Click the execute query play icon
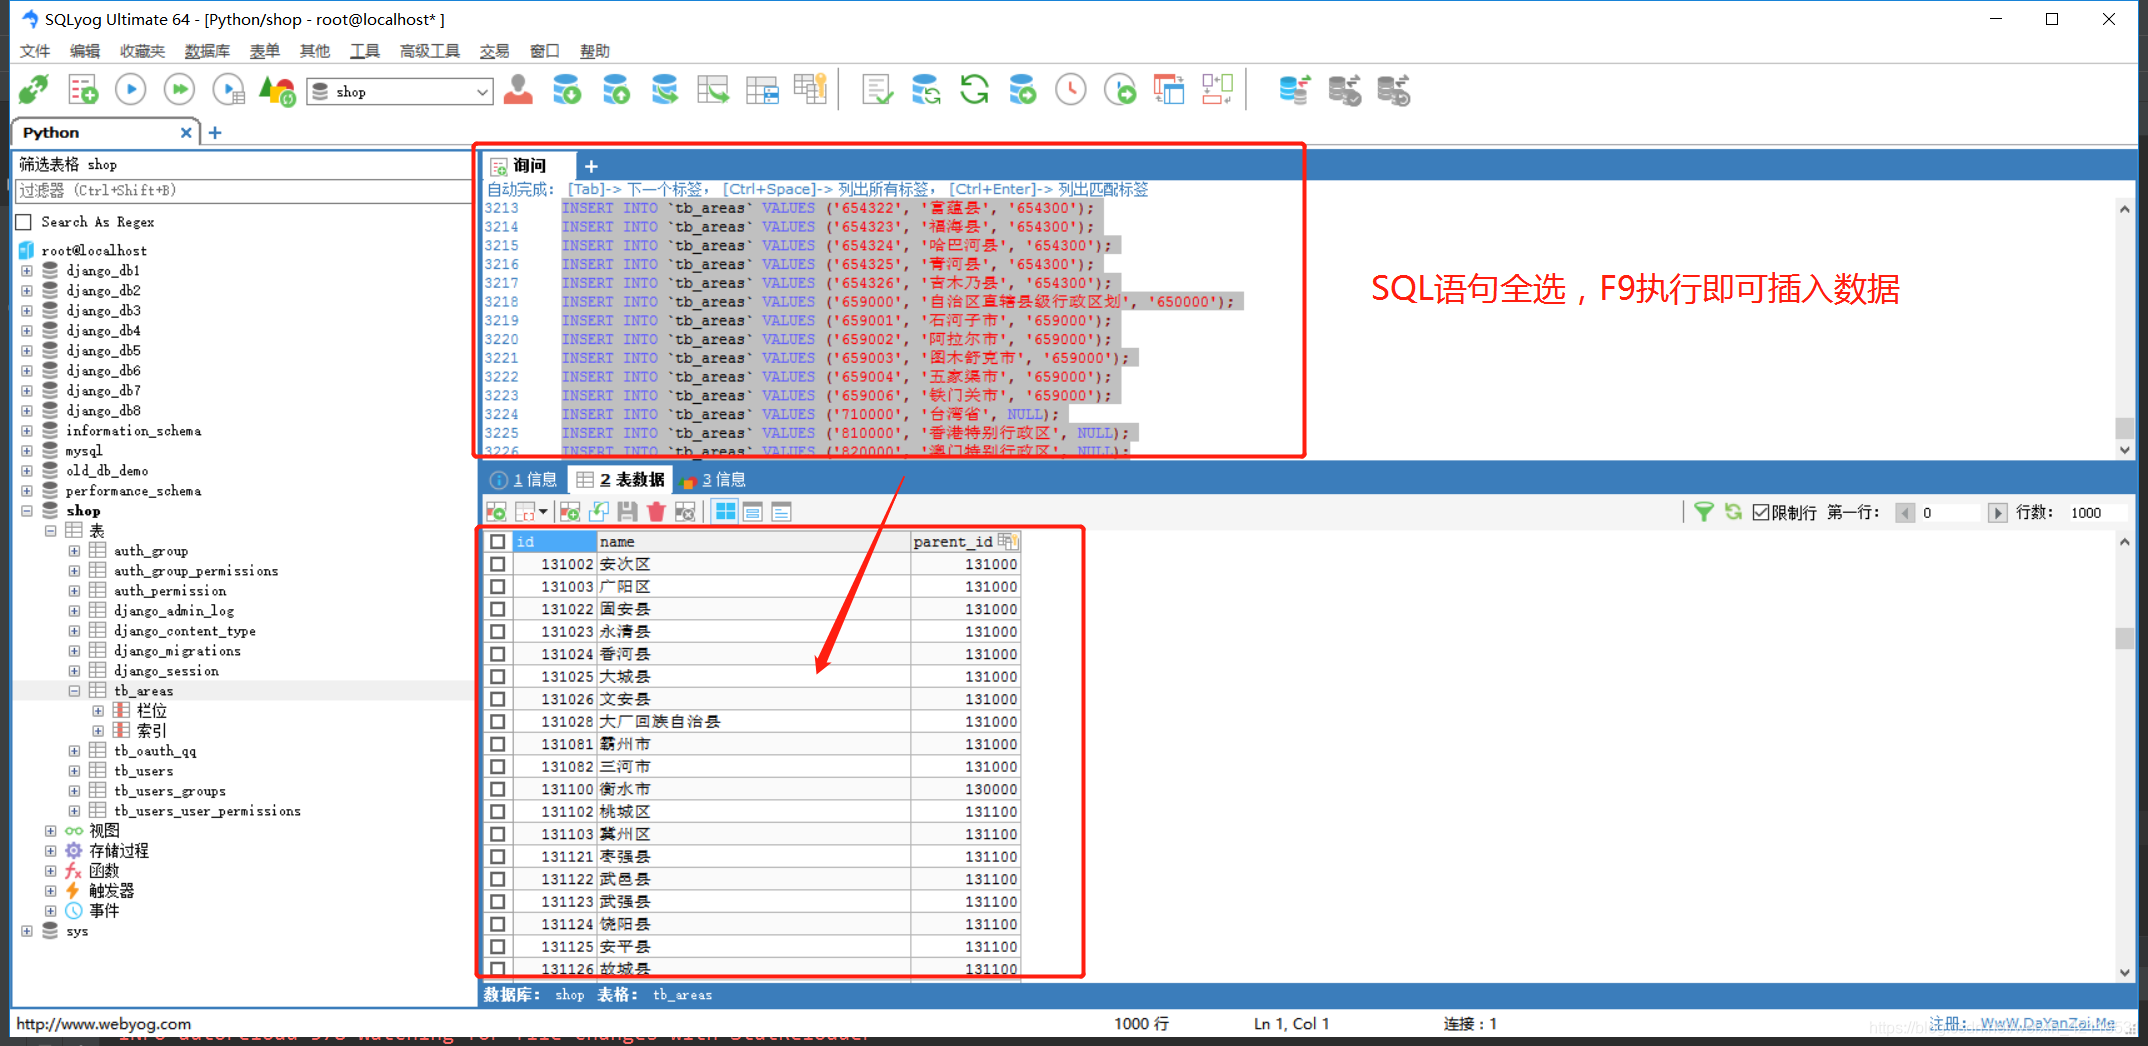 coord(131,91)
